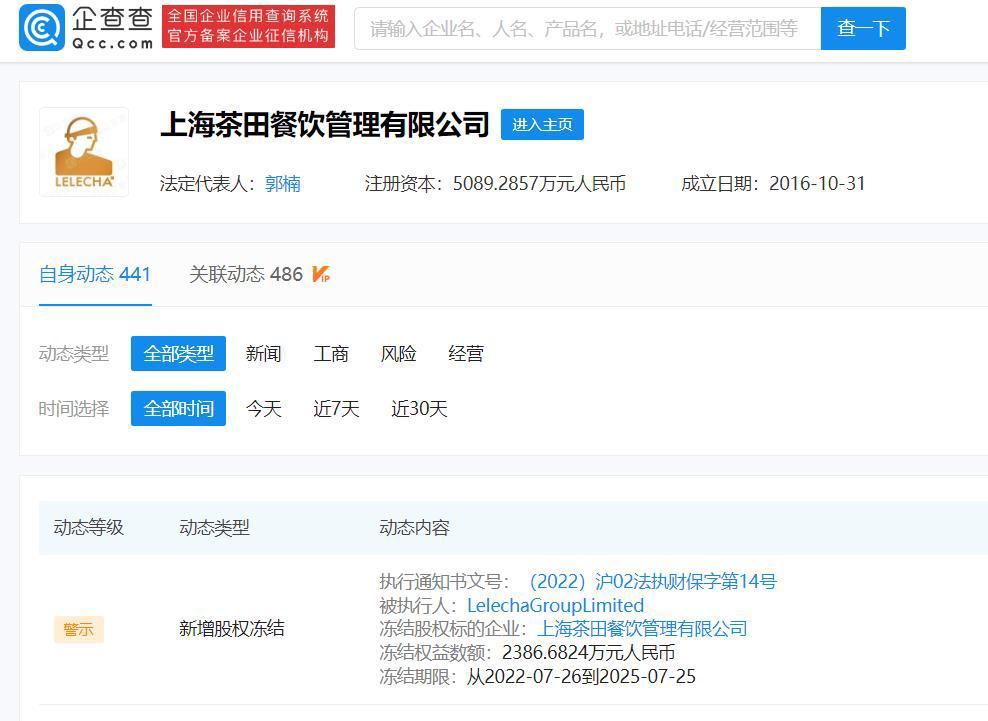This screenshot has width=988, height=721.
Task: Open LelechaGroupLimited executed party link
Action: (x=555, y=605)
